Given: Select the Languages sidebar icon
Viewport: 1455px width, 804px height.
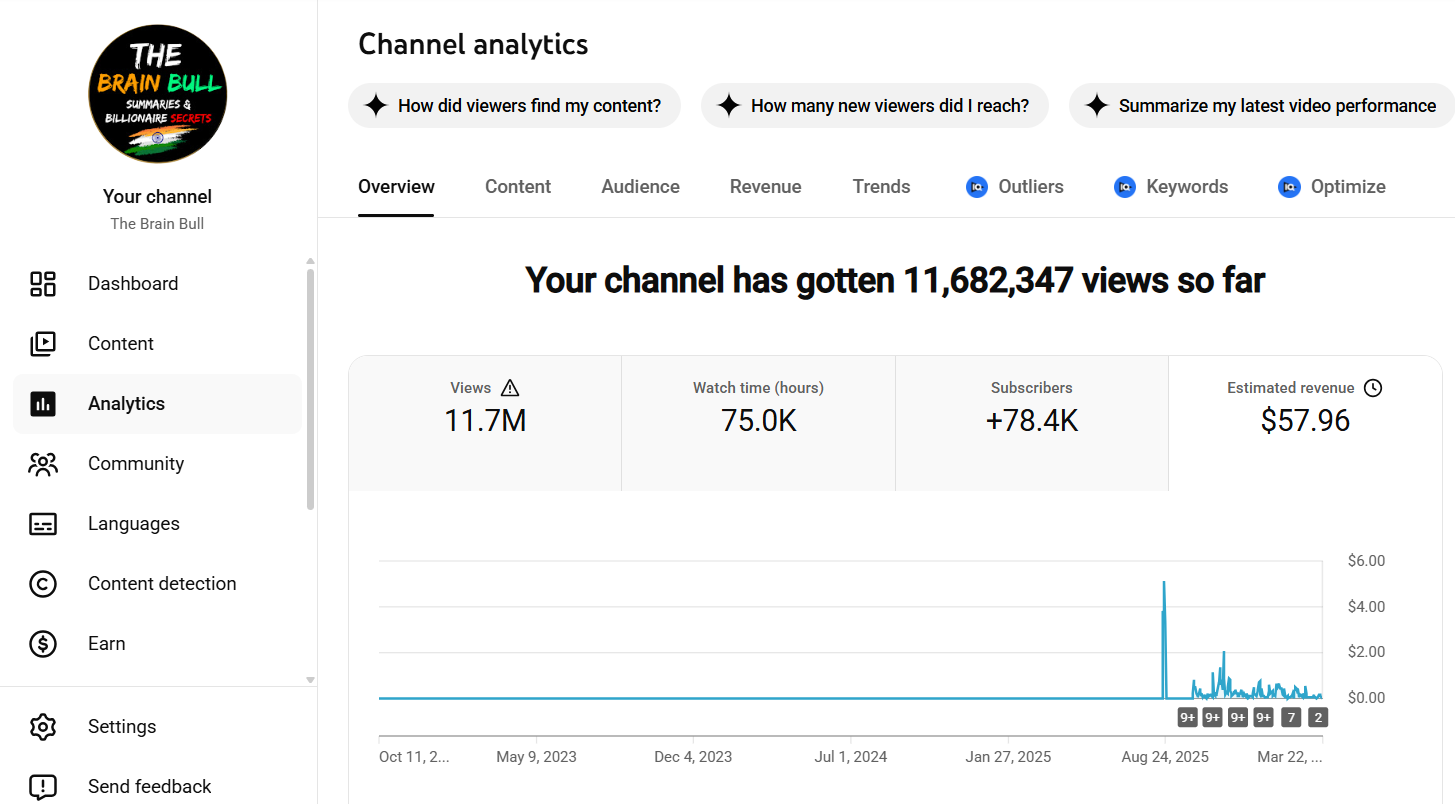Looking at the screenshot, I should pyautogui.click(x=43, y=524).
